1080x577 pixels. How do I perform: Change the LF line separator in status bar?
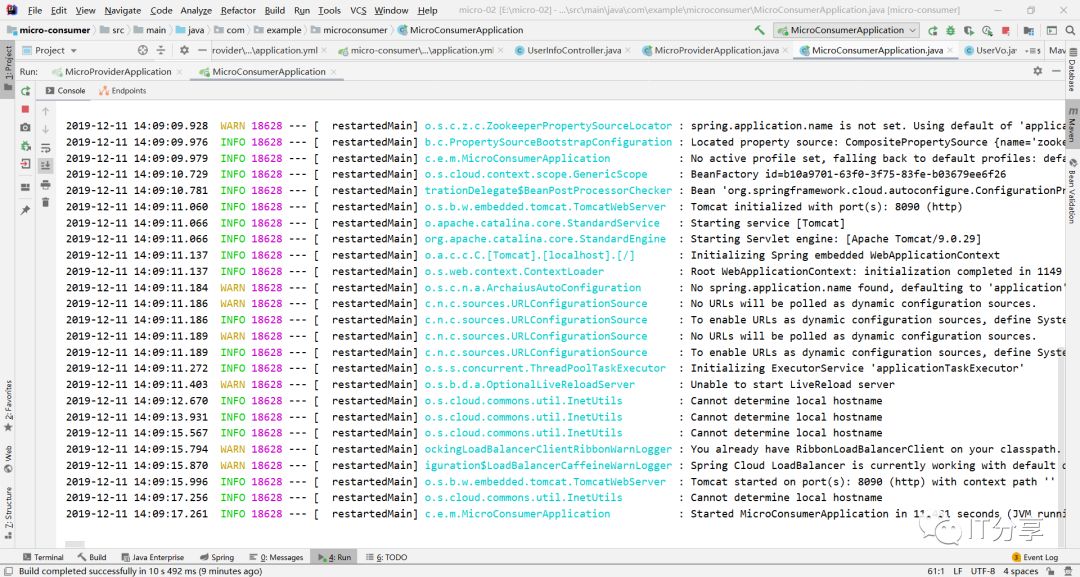point(958,571)
